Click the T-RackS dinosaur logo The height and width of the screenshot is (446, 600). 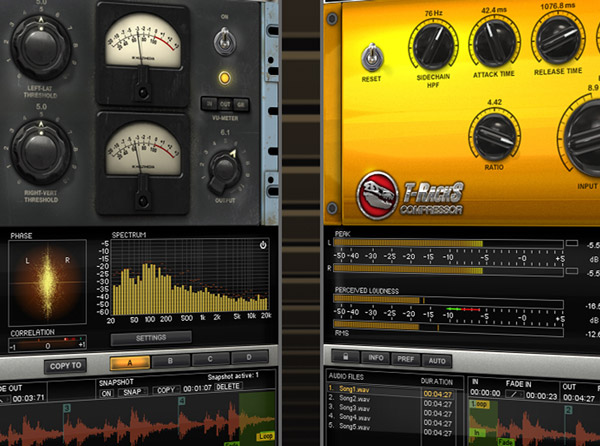click(x=377, y=195)
